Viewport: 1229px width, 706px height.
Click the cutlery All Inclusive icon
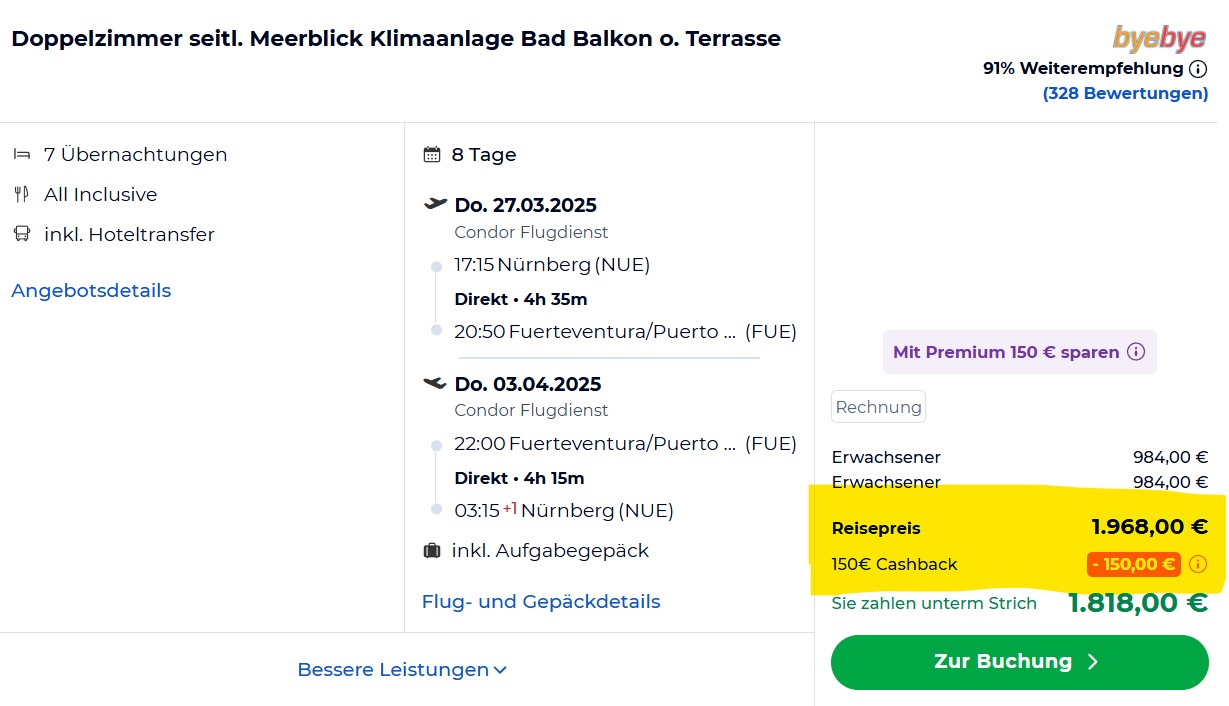click(22, 195)
